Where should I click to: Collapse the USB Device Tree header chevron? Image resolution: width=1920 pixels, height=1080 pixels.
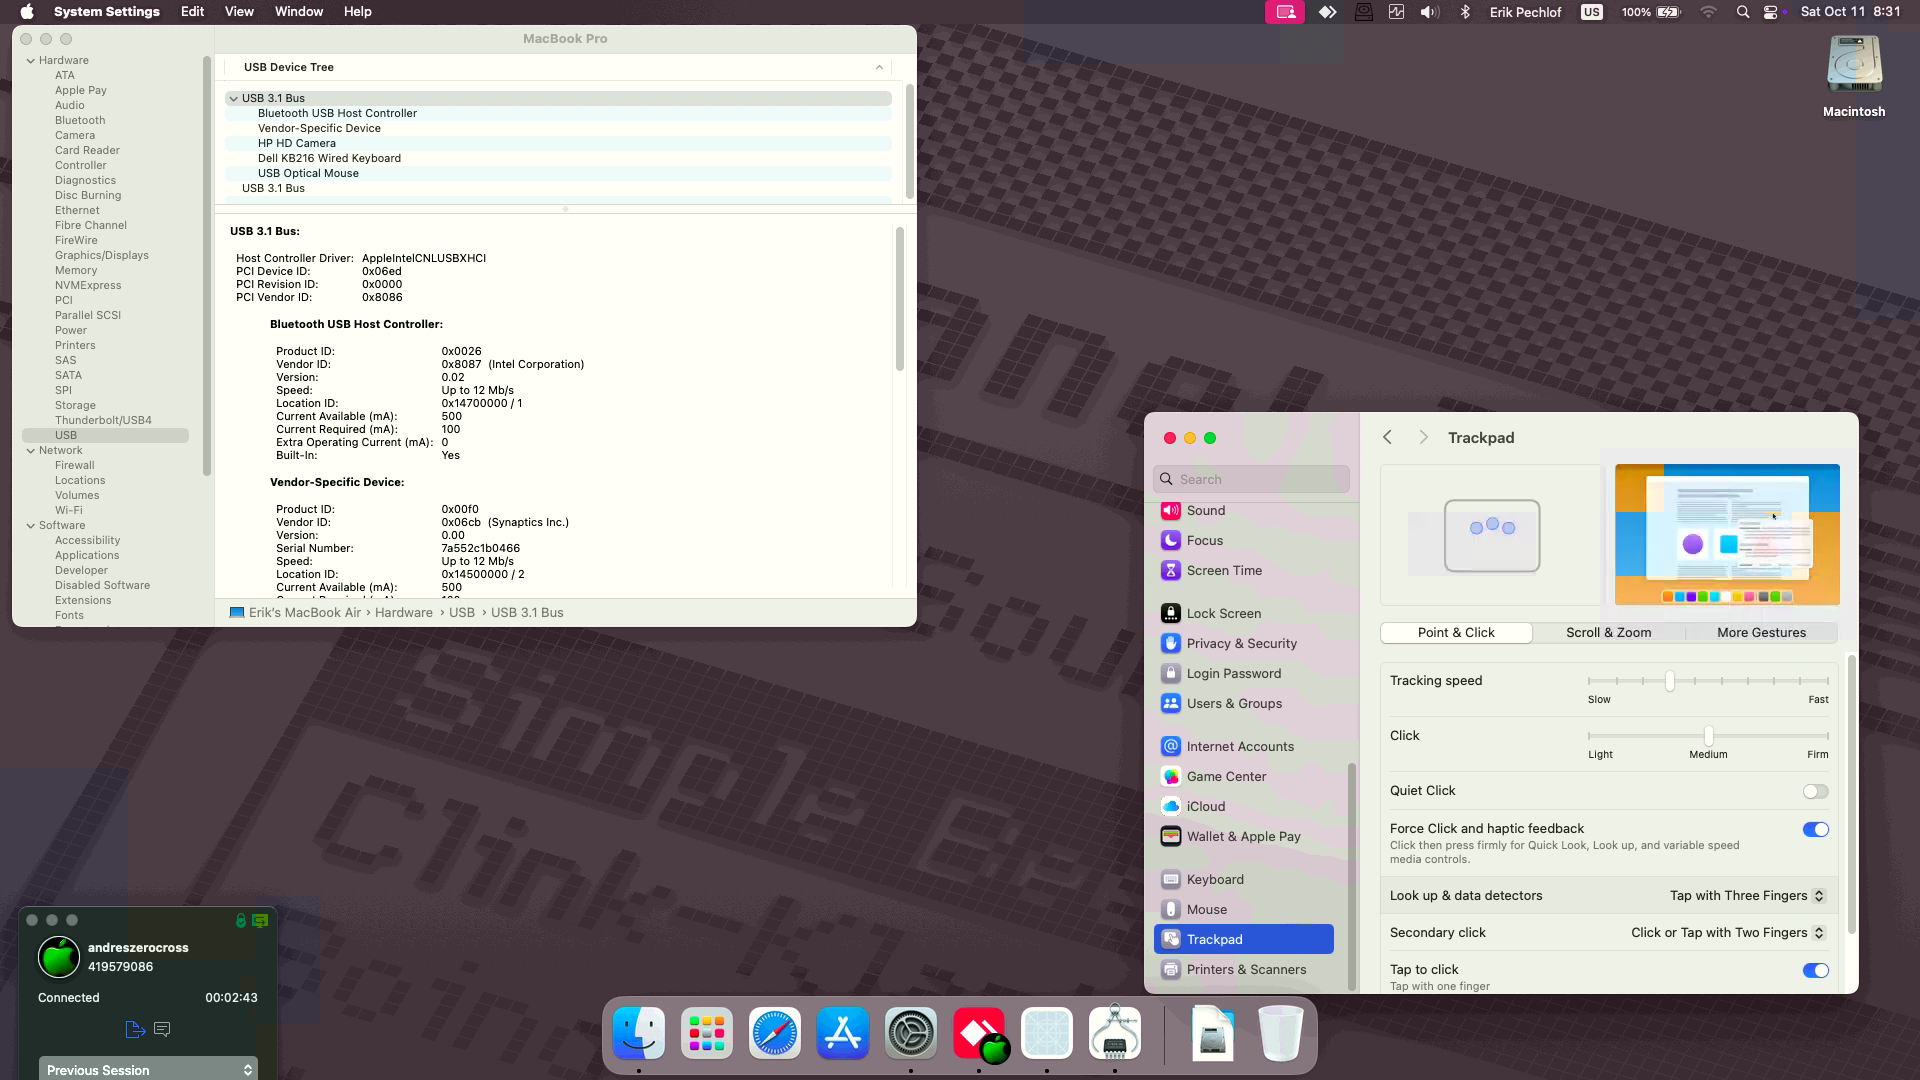(x=879, y=67)
